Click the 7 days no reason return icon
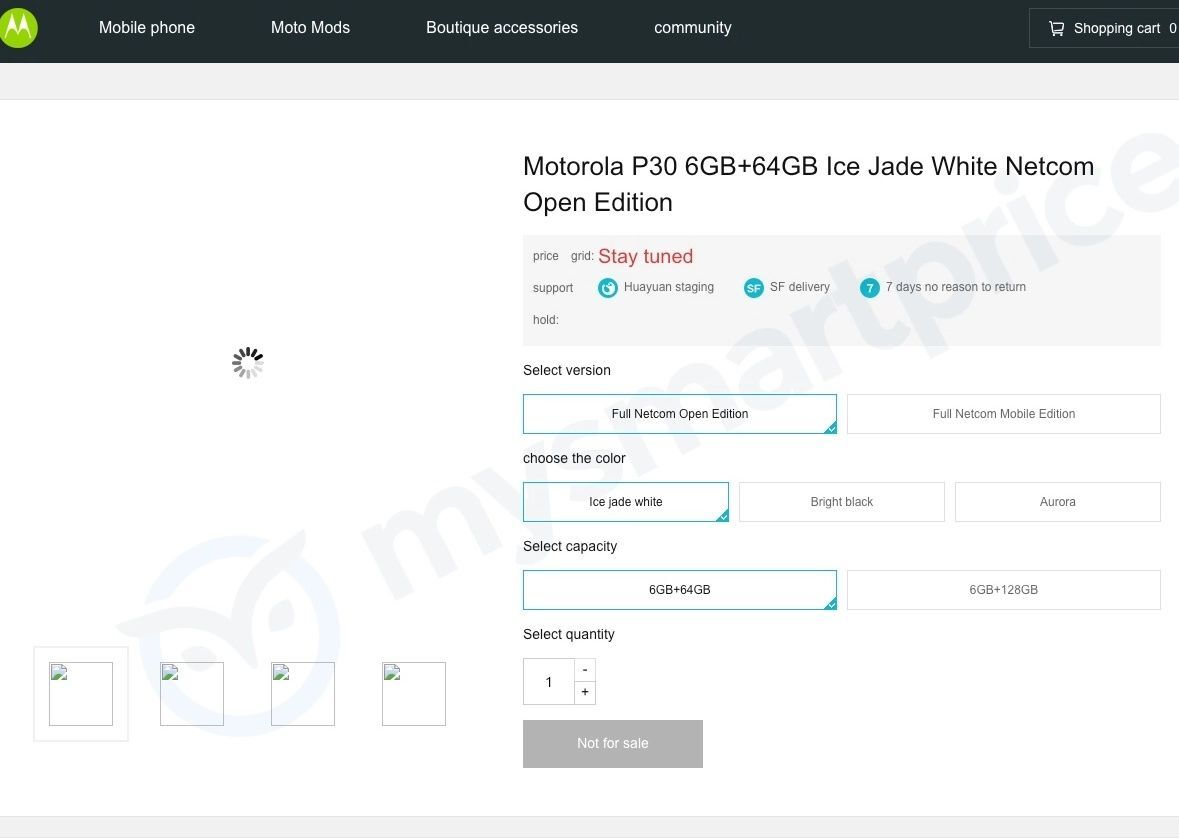This screenshot has width=1179, height=838. (x=869, y=287)
